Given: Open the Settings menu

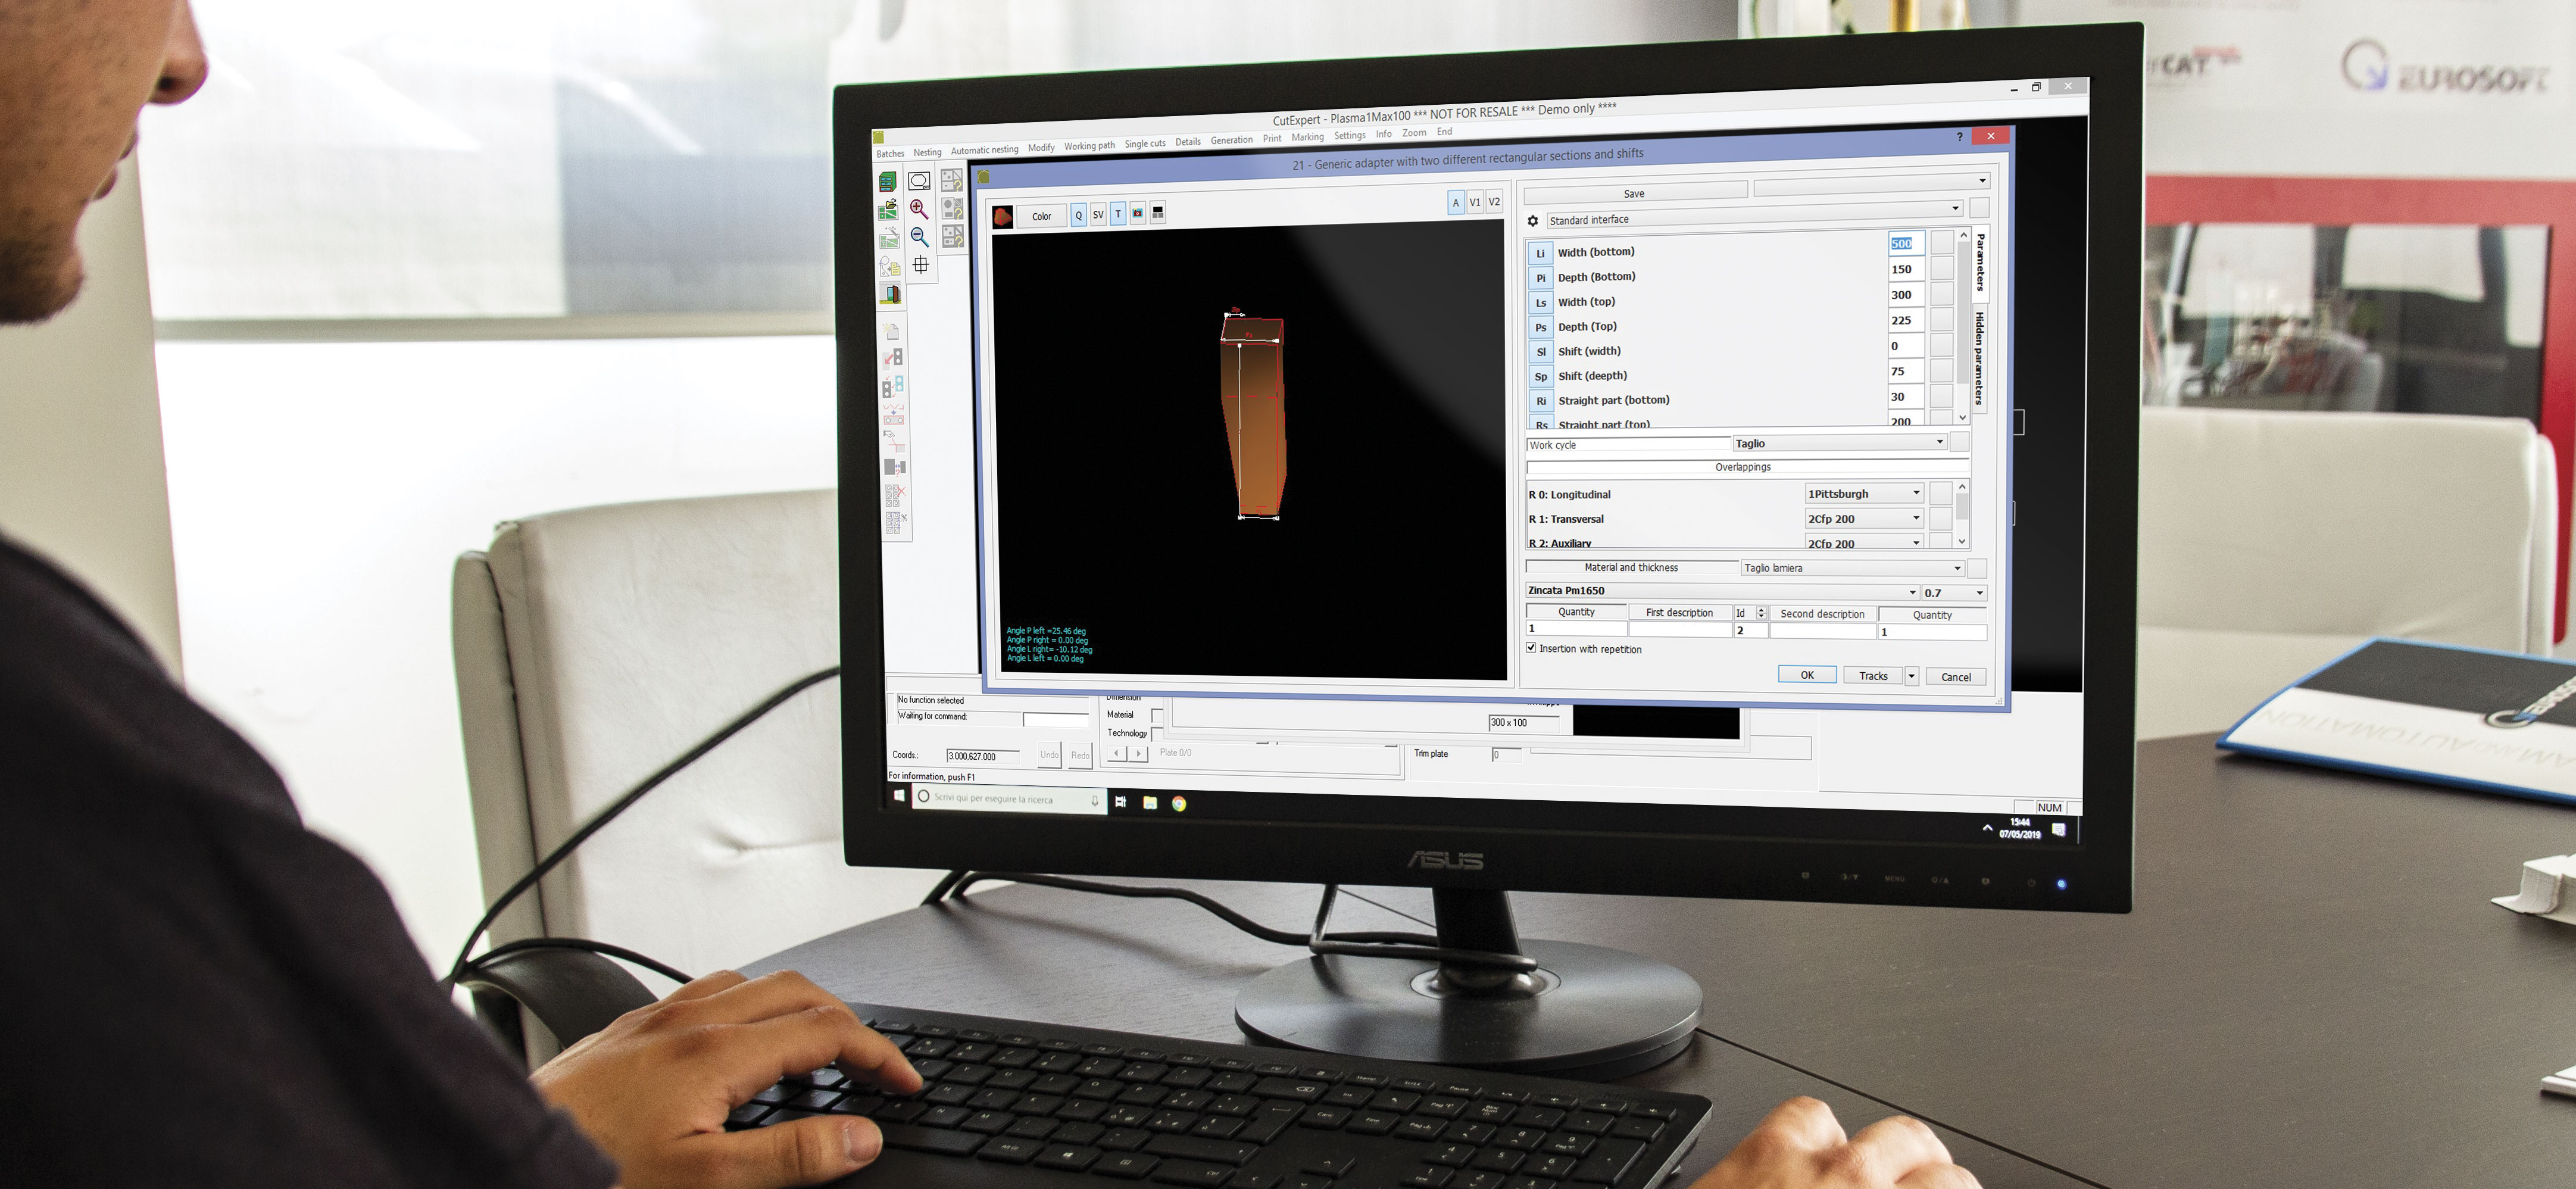Looking at the screenshot, I should pos(1349,136).
